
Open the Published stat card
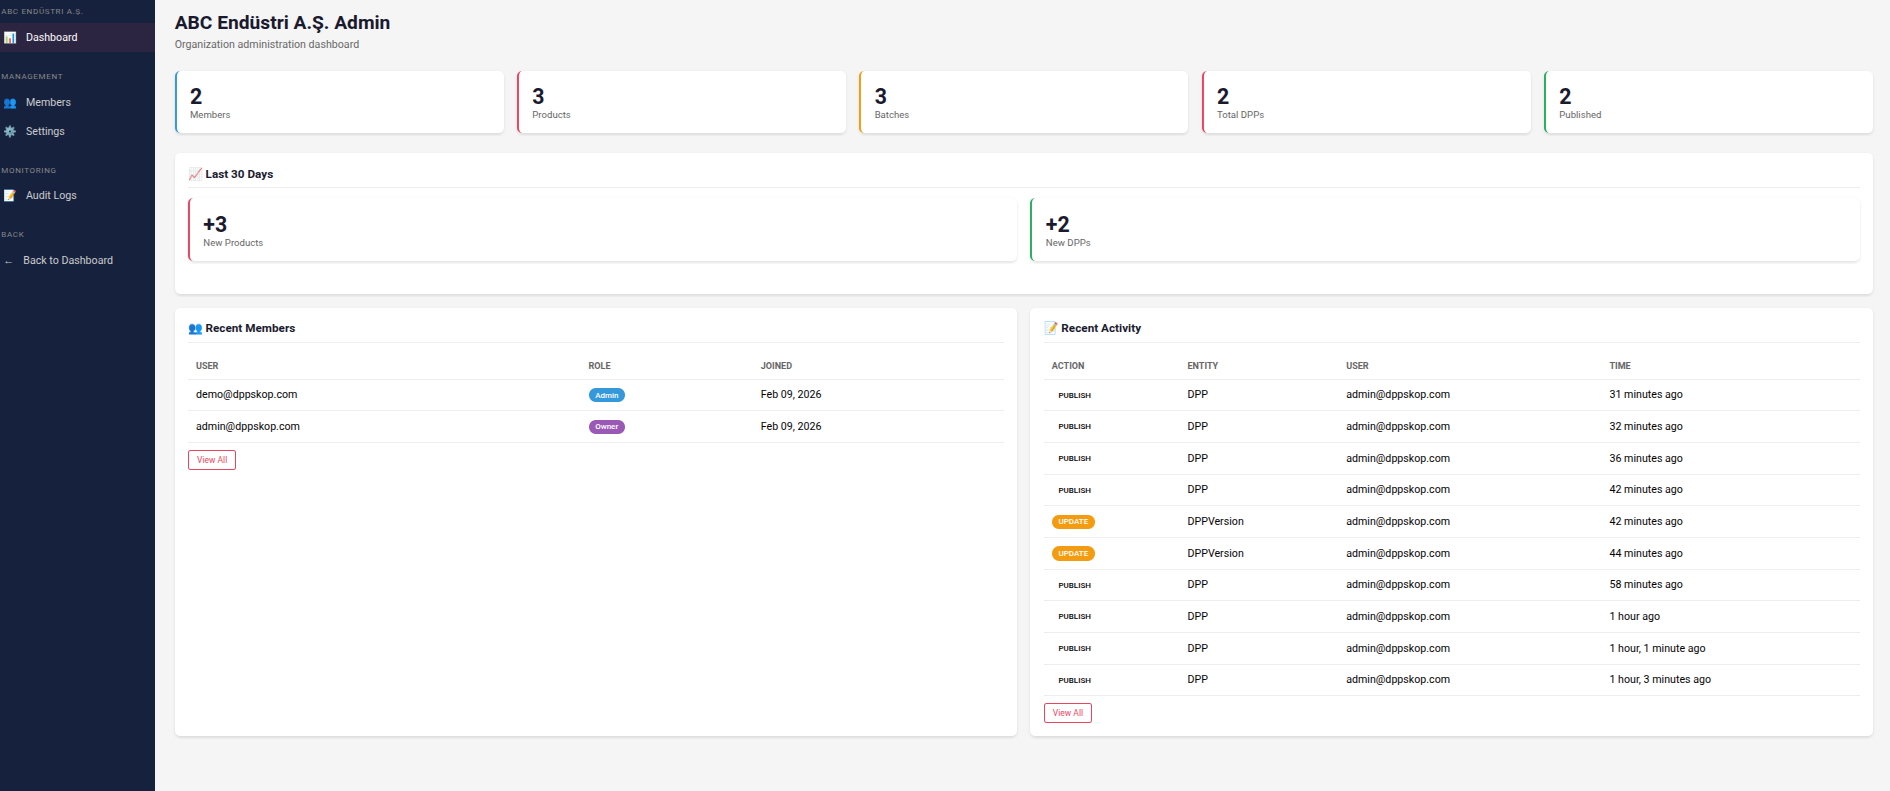(x=1709, y=102)
